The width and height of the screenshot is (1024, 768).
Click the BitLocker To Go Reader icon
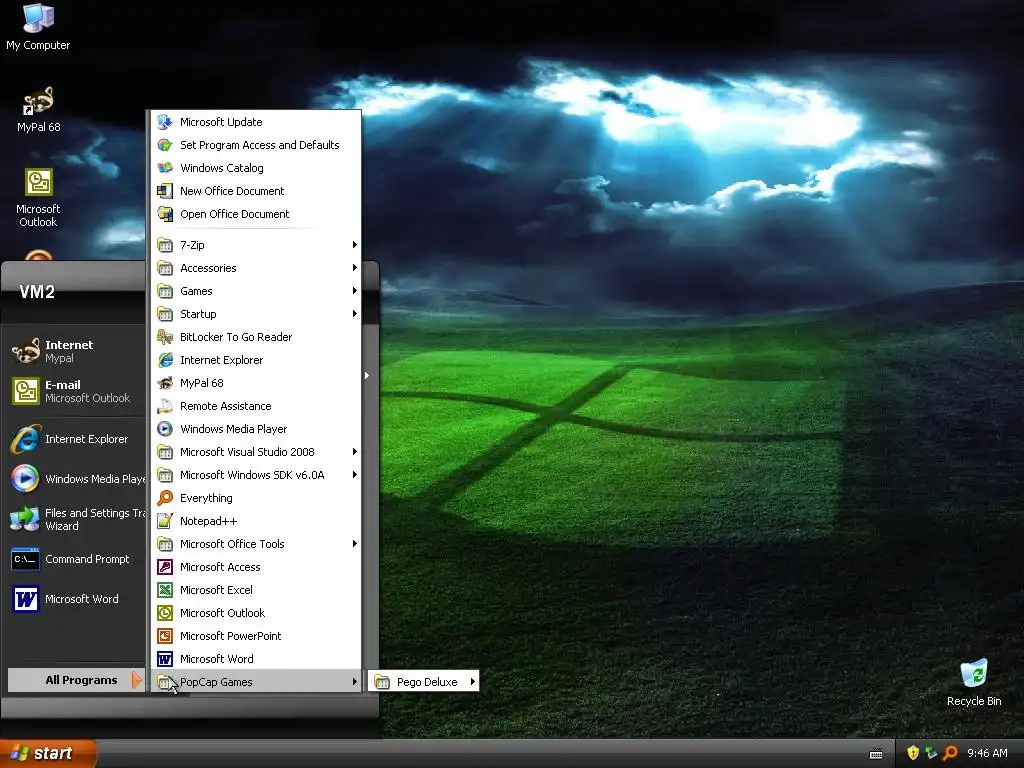pyautogui.click(x=165, y=337)
